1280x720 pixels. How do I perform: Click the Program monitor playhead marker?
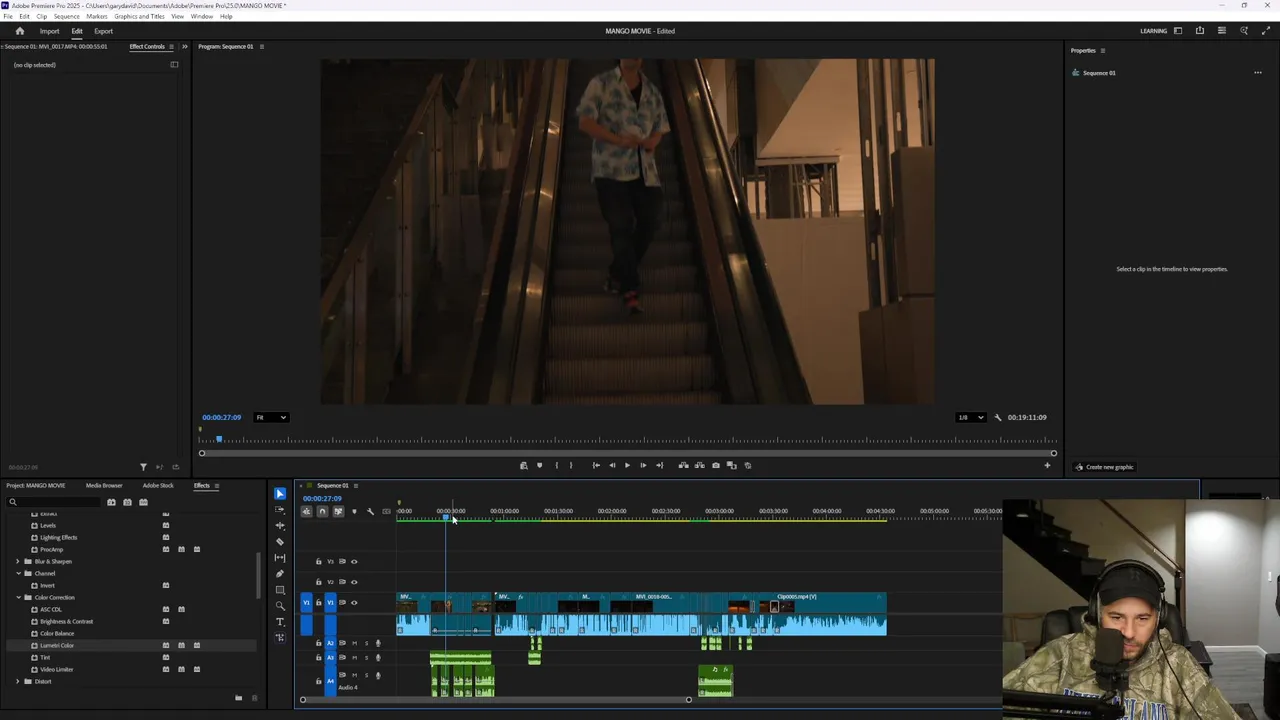pos(219,439)
